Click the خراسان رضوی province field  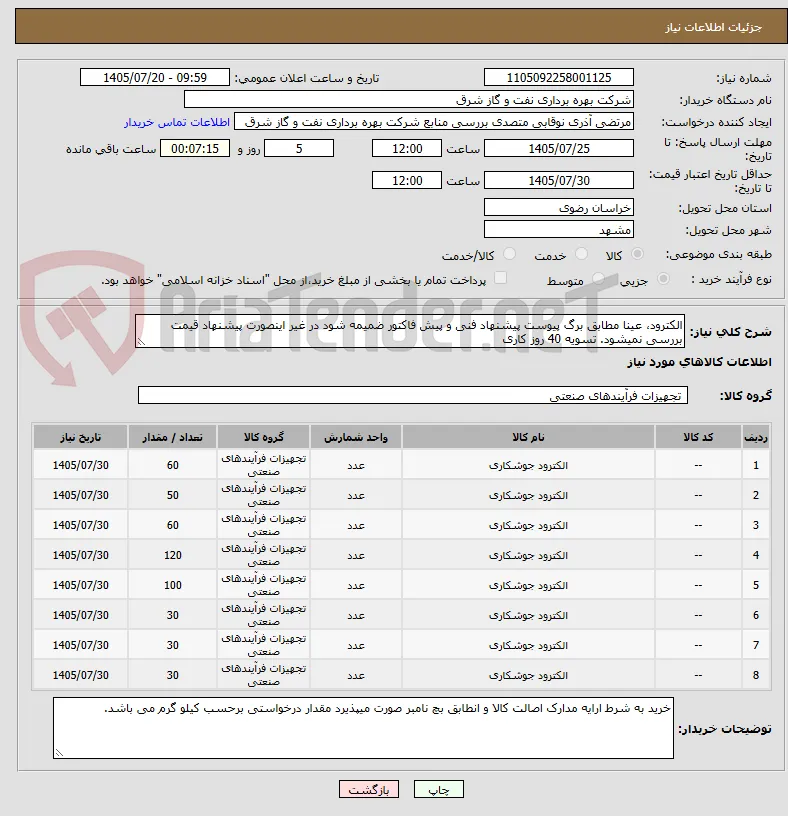click(x=559, y=208)
